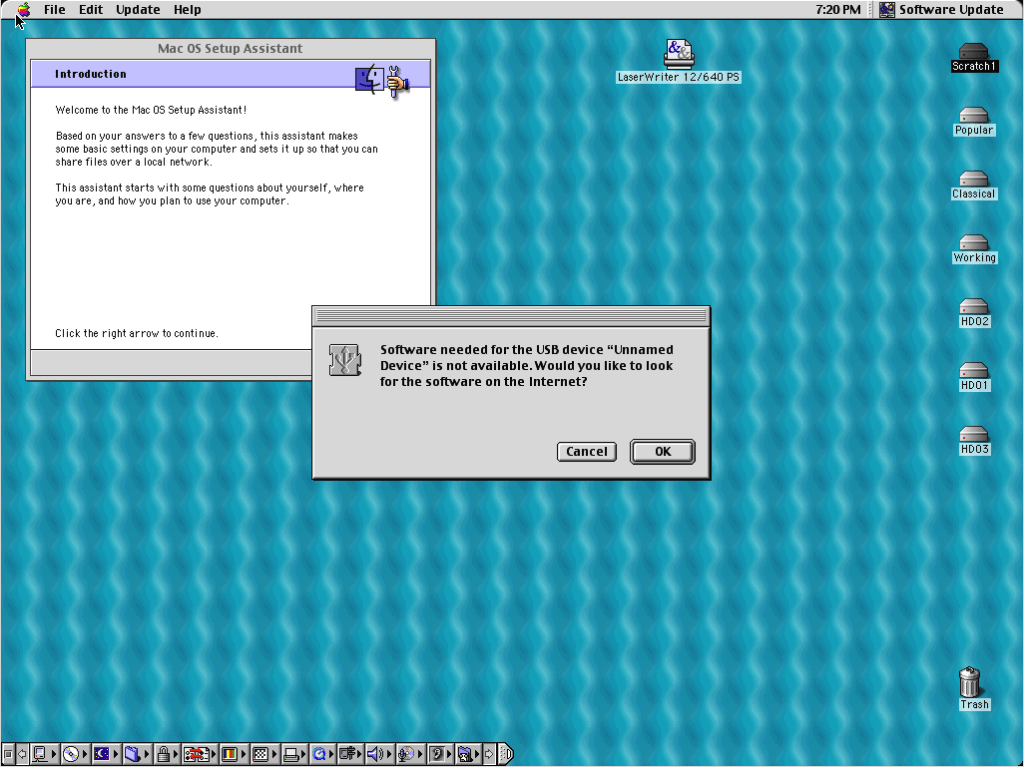Click the Trash icon on the desktop
The width and height of the screenshot is (1024, 767).
pyautogui.click(x=970, y=682)
